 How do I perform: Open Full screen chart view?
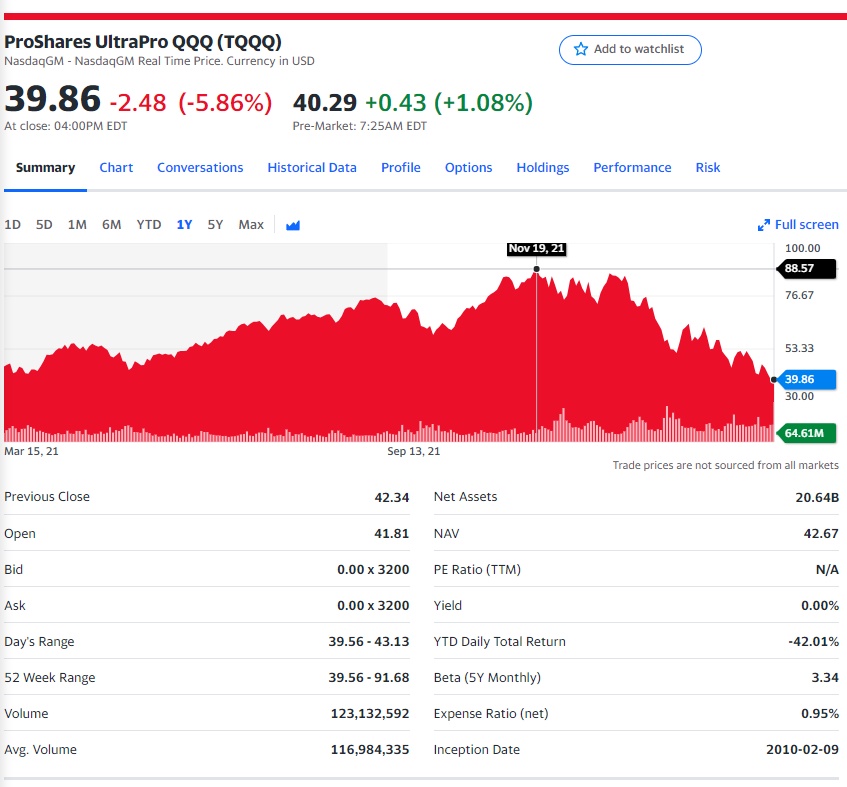coord(798,225)
